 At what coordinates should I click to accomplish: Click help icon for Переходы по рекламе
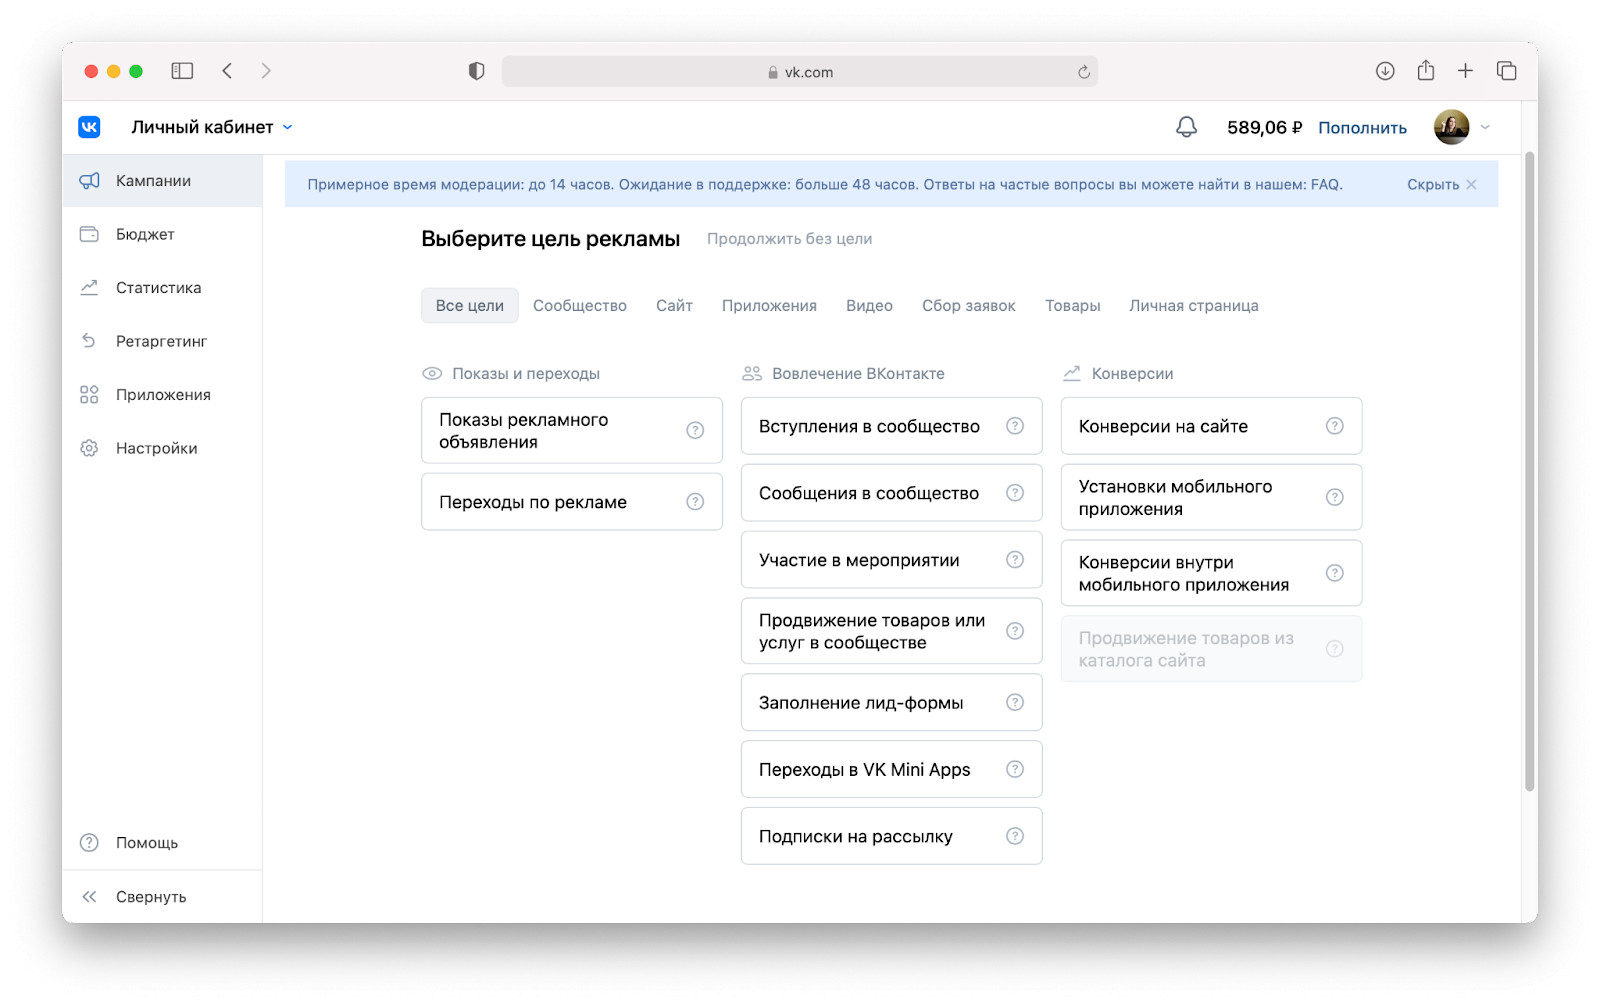tap(695, 502)
